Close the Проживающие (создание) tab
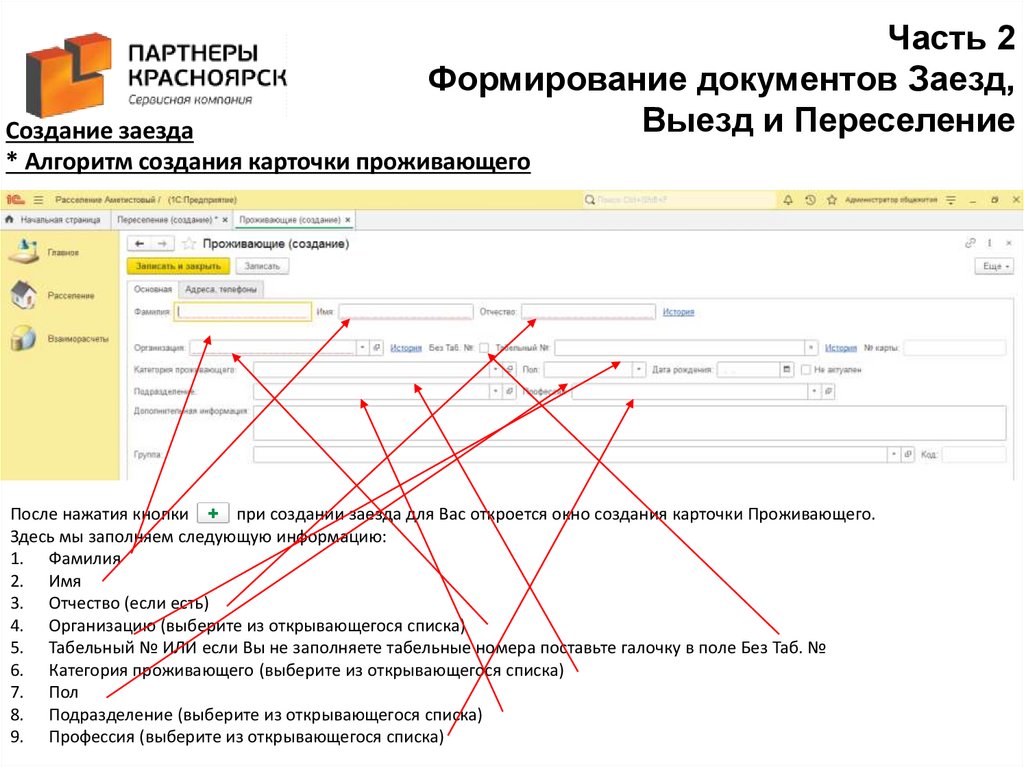The height and width of the screenshot is (767, 1024). coord(347,220)
